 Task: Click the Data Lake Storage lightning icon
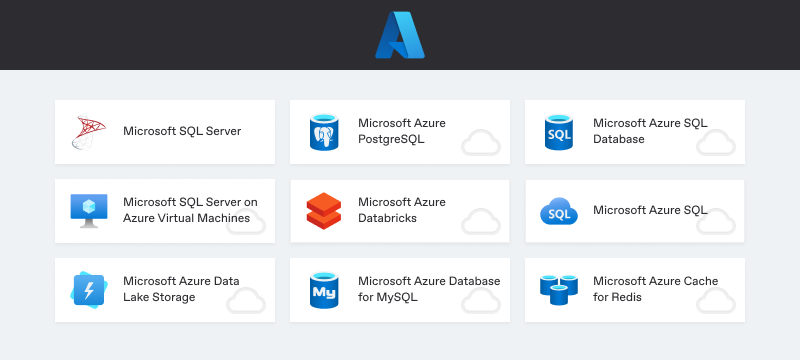(x=89, y=290)
